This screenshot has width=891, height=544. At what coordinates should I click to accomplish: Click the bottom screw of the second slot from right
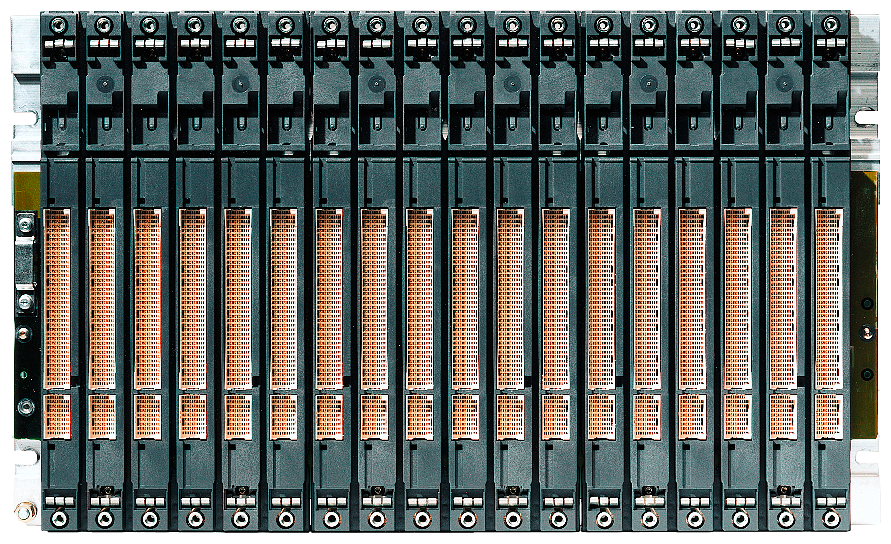(x=786, y=519)
